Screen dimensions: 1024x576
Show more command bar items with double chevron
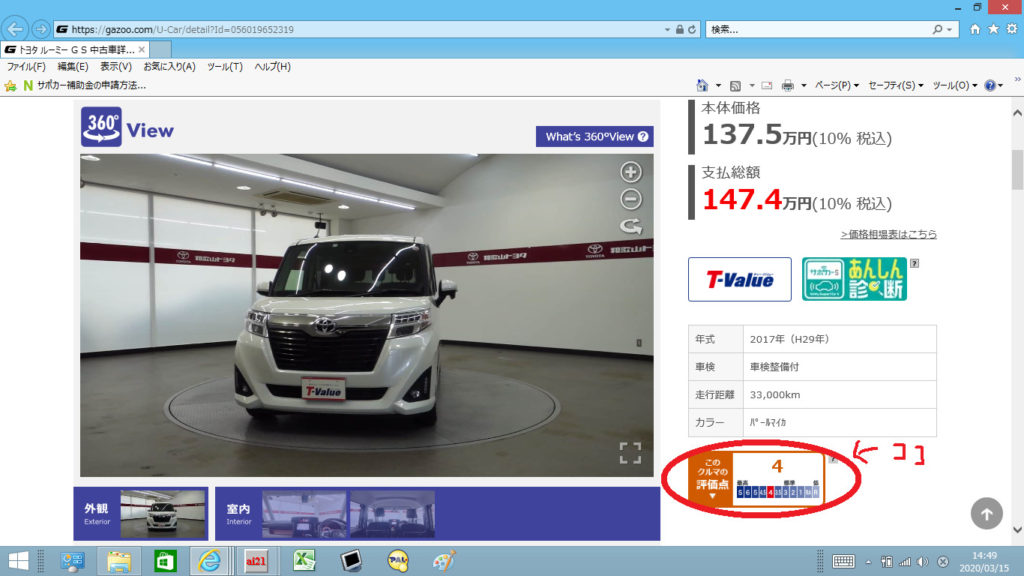coord(1017,80)
